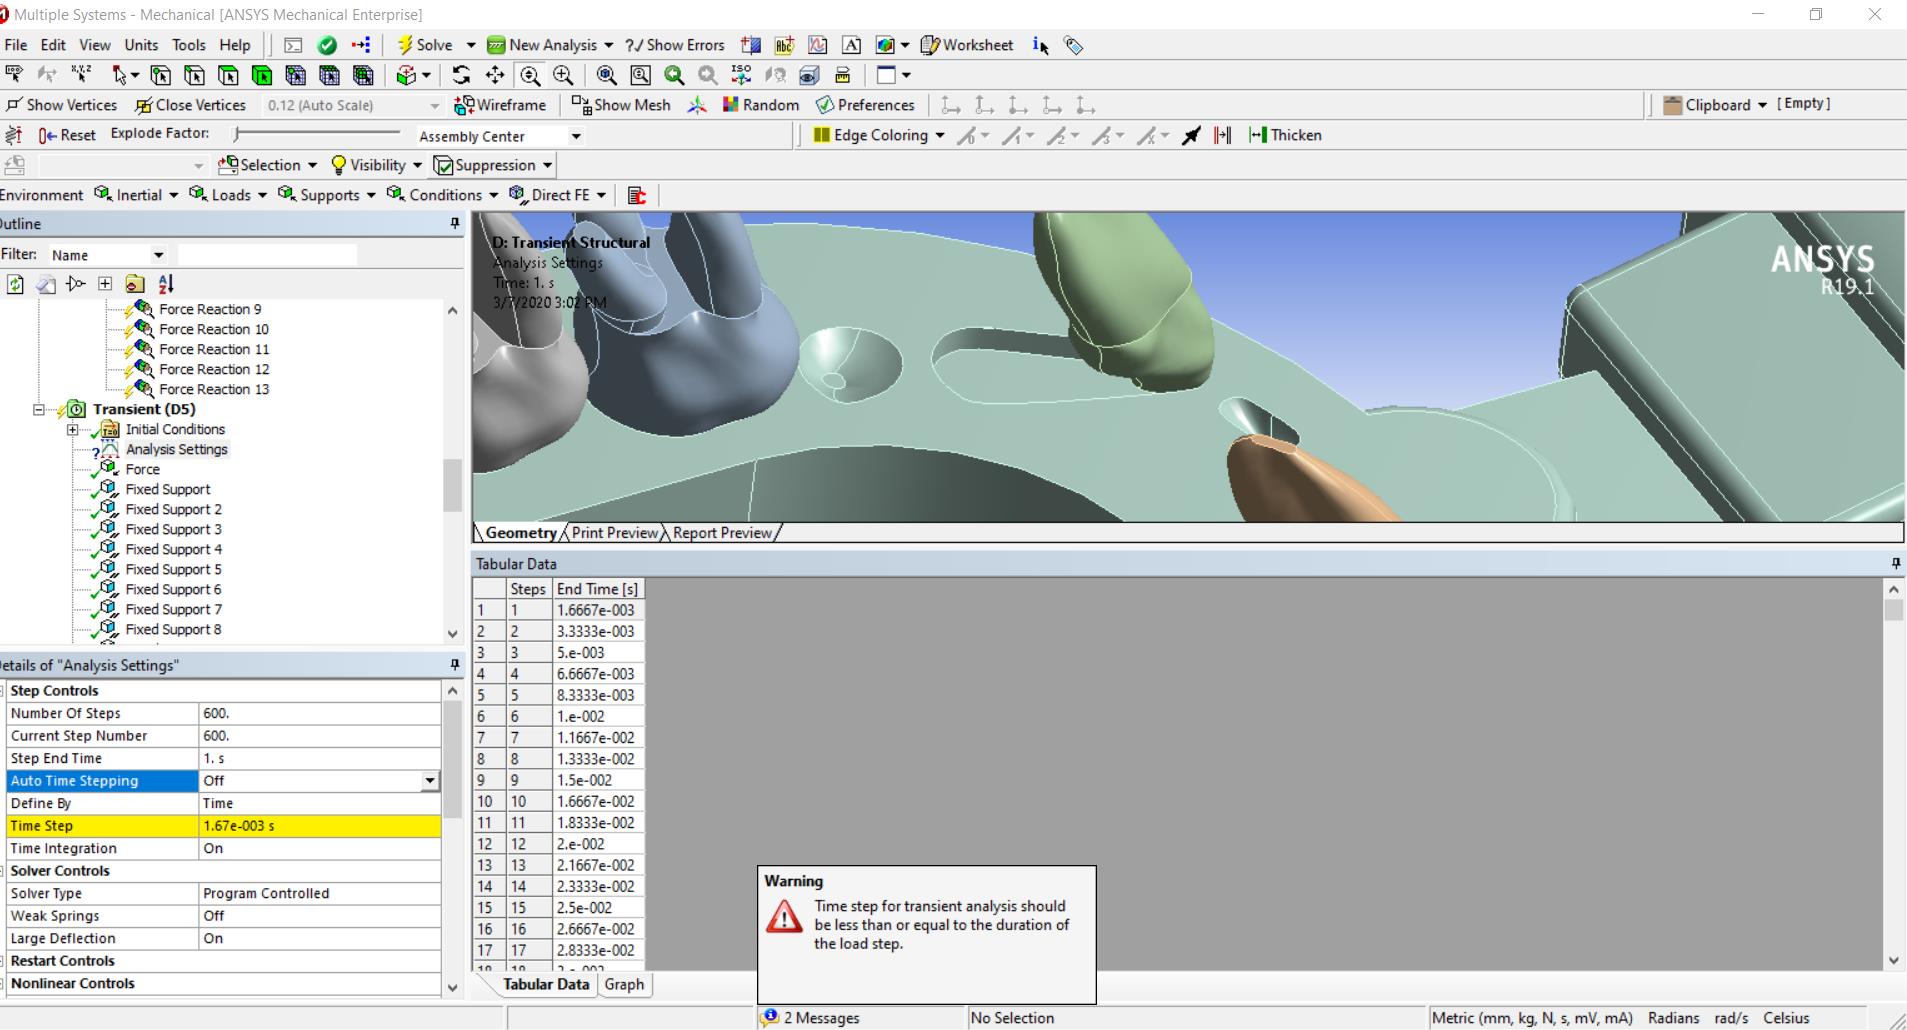Select the Pan tool icon
The image size is (1907, 1030).
pyautogui.click(x=495, y=75)
